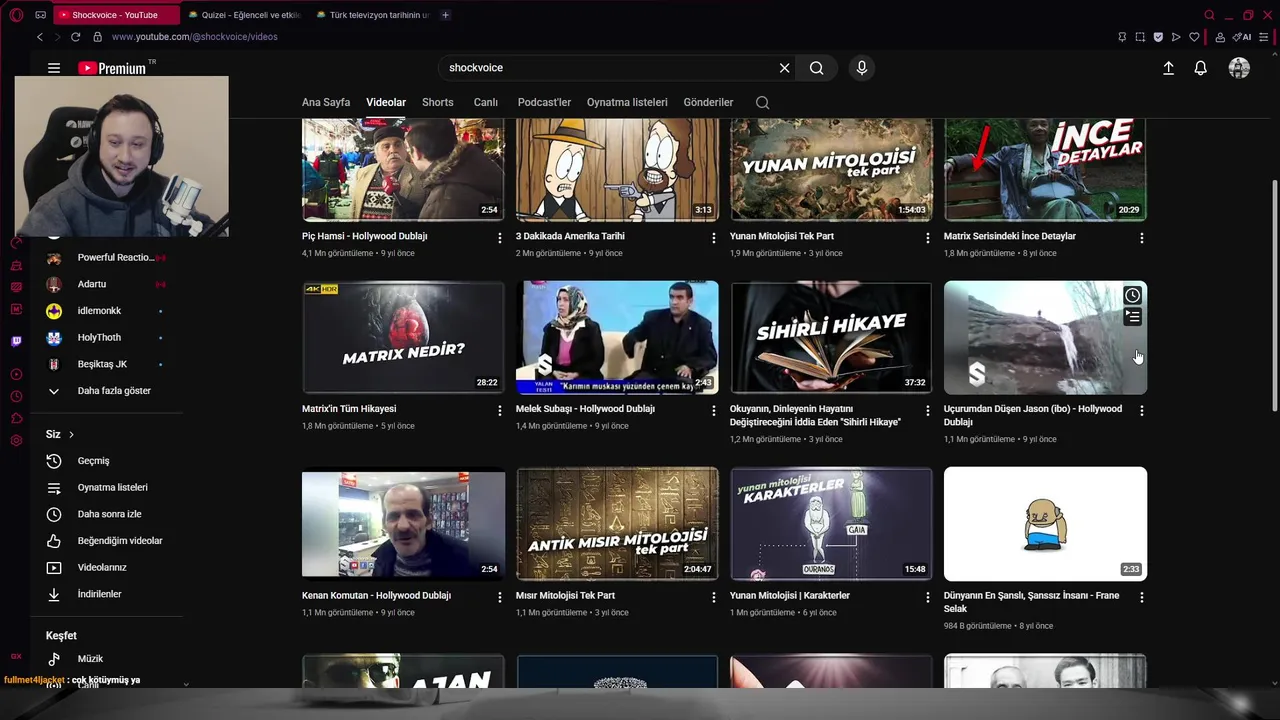Open options for Melek Subaşı video

(x=714, y=411)
